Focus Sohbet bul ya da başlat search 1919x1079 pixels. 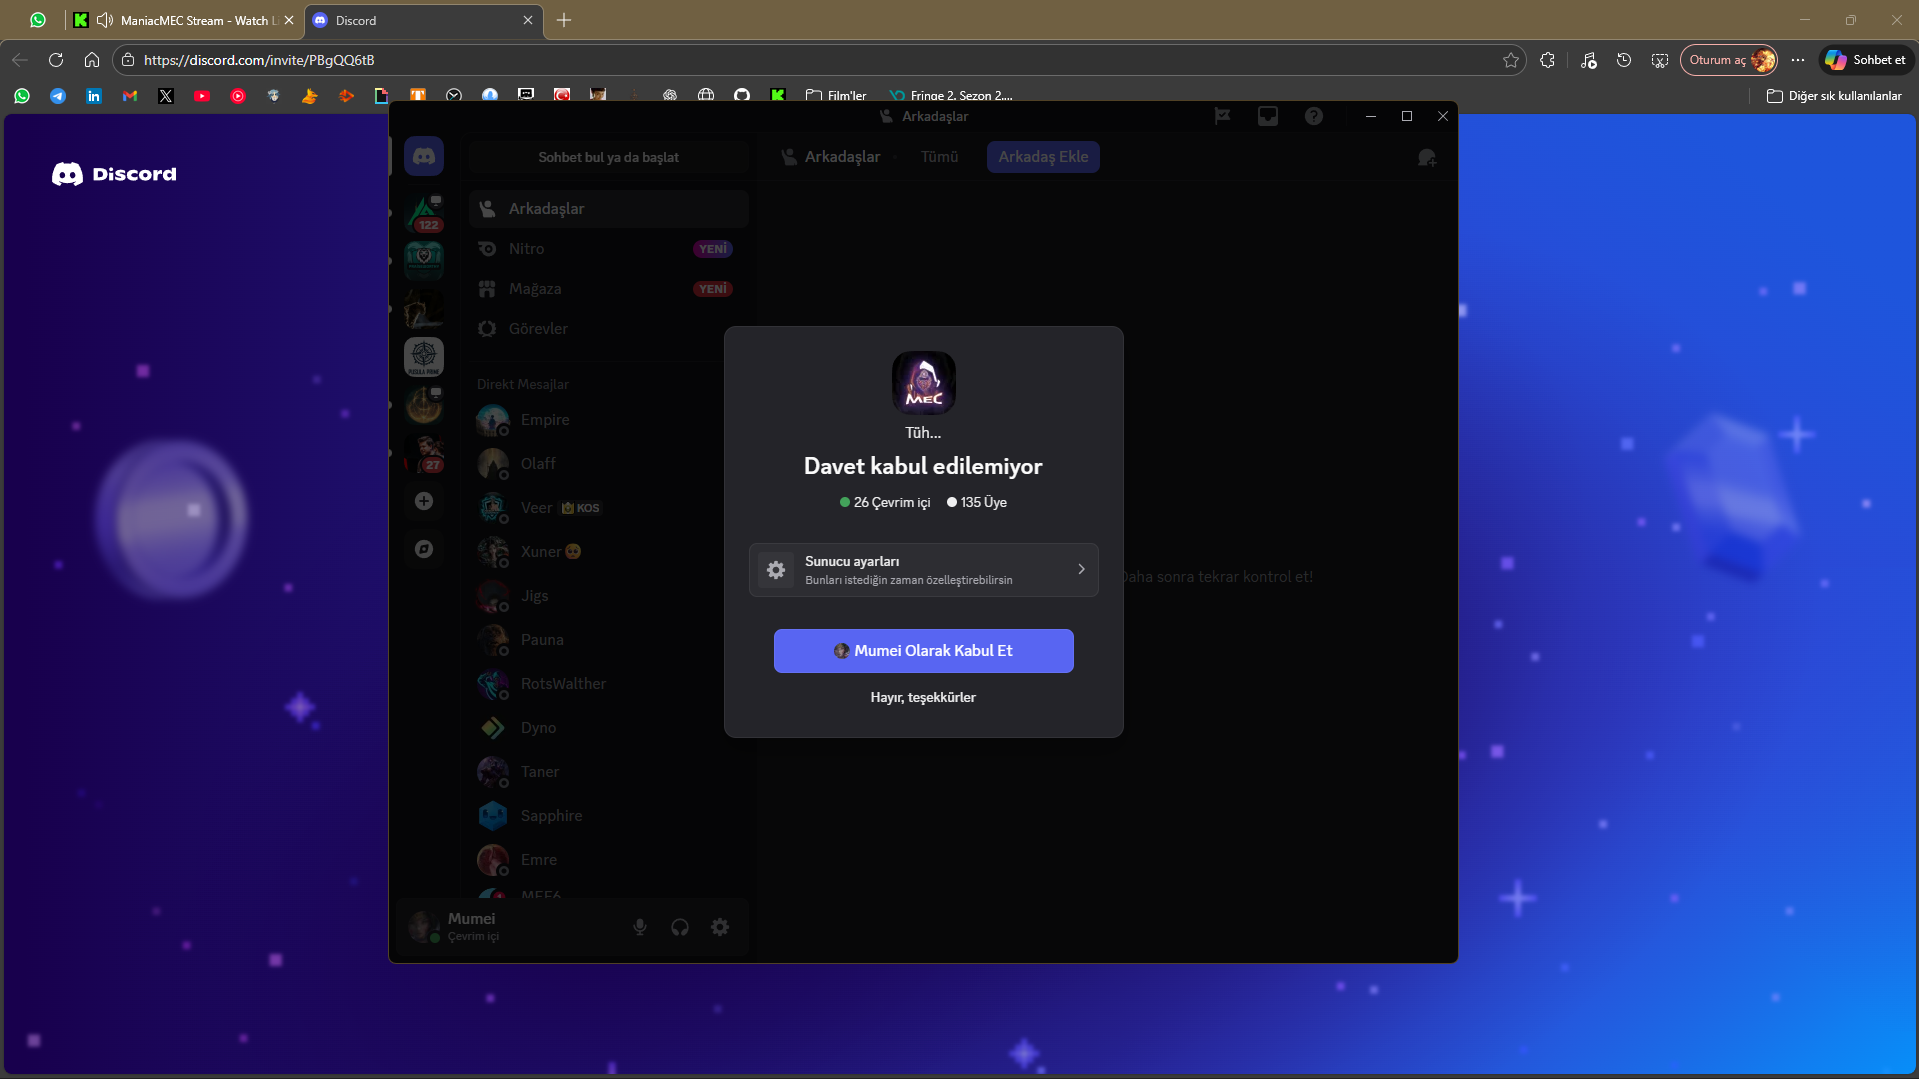pyautogui.click(x=608, y=157)
